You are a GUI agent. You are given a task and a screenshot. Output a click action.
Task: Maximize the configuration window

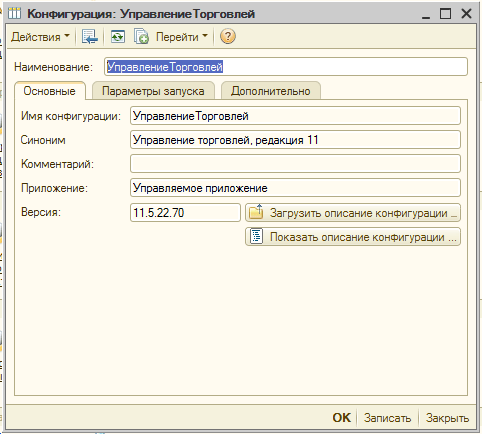445,14
